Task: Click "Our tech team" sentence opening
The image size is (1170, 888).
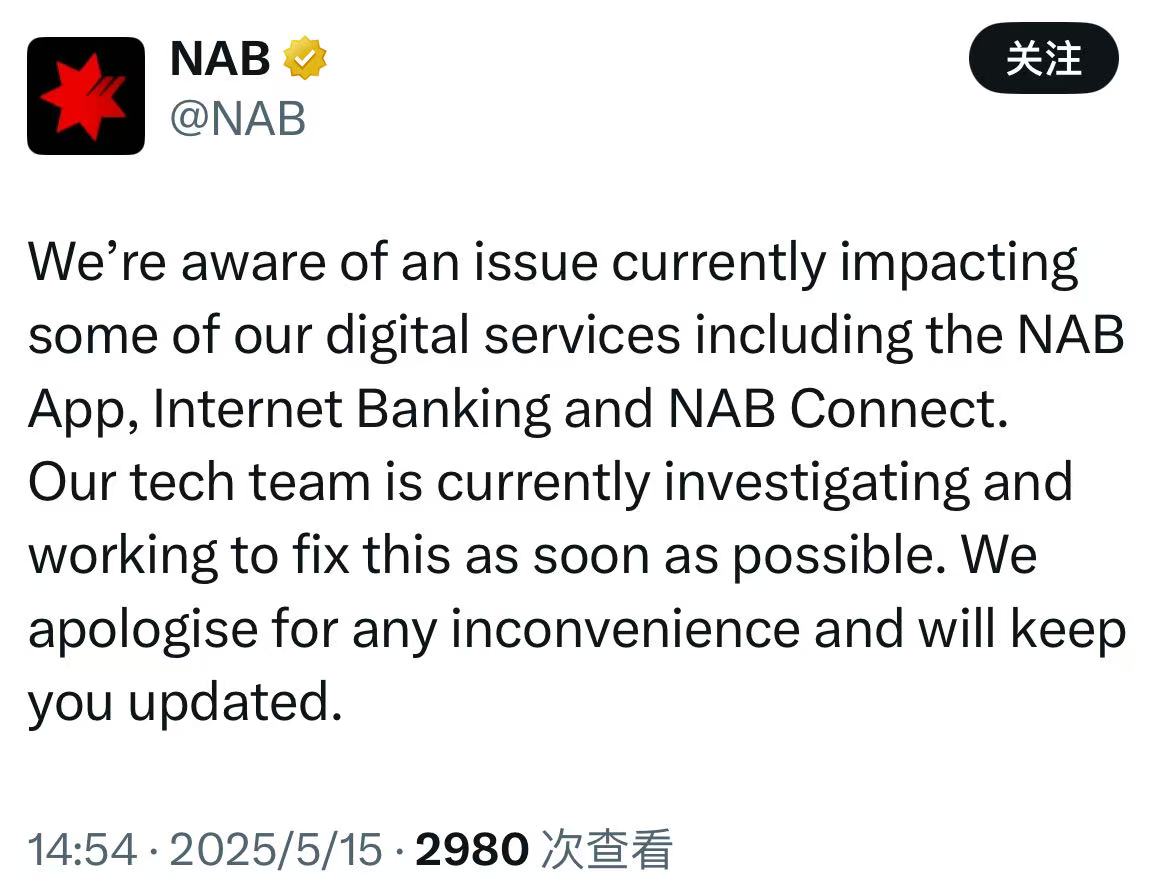Action: click(199, 481)
